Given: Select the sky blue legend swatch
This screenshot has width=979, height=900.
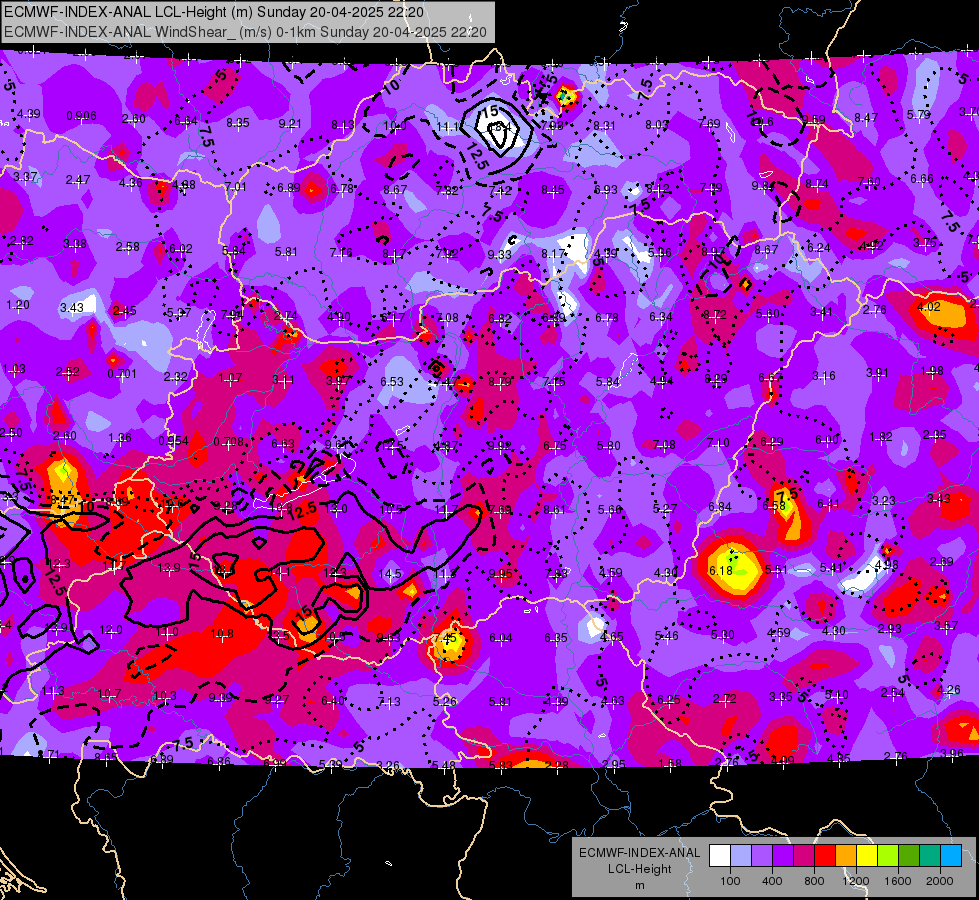Looking at the screenshot, I should pyautogui.click(x=951, y=856).
